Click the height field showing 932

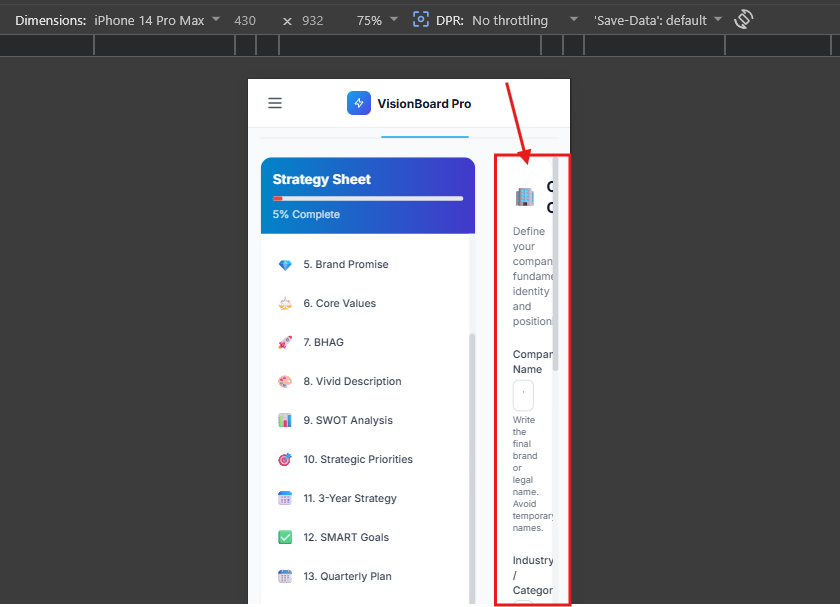coord(312,20)
